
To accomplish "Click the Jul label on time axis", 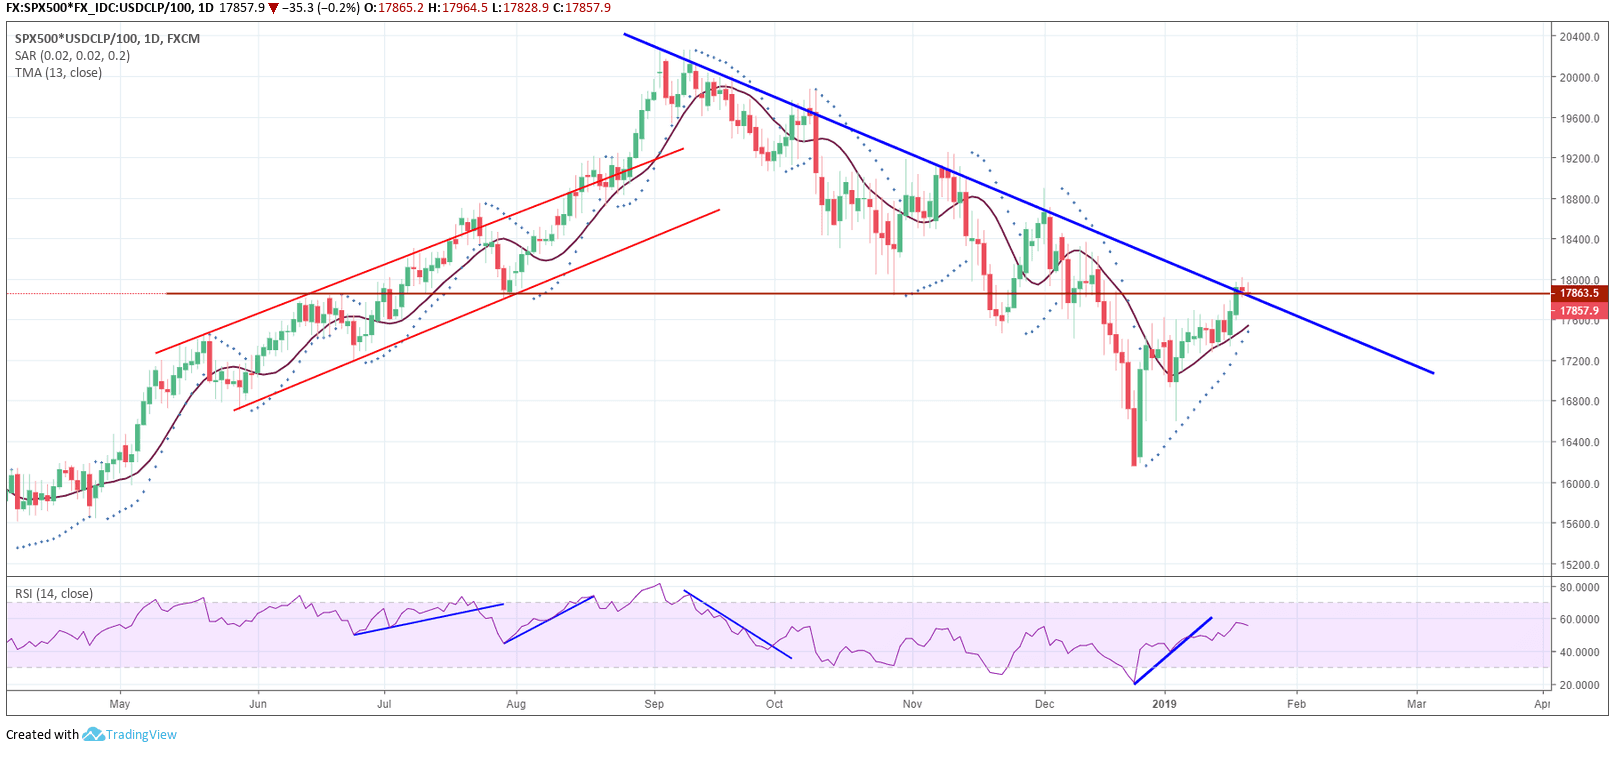I will tap(384, 704).
